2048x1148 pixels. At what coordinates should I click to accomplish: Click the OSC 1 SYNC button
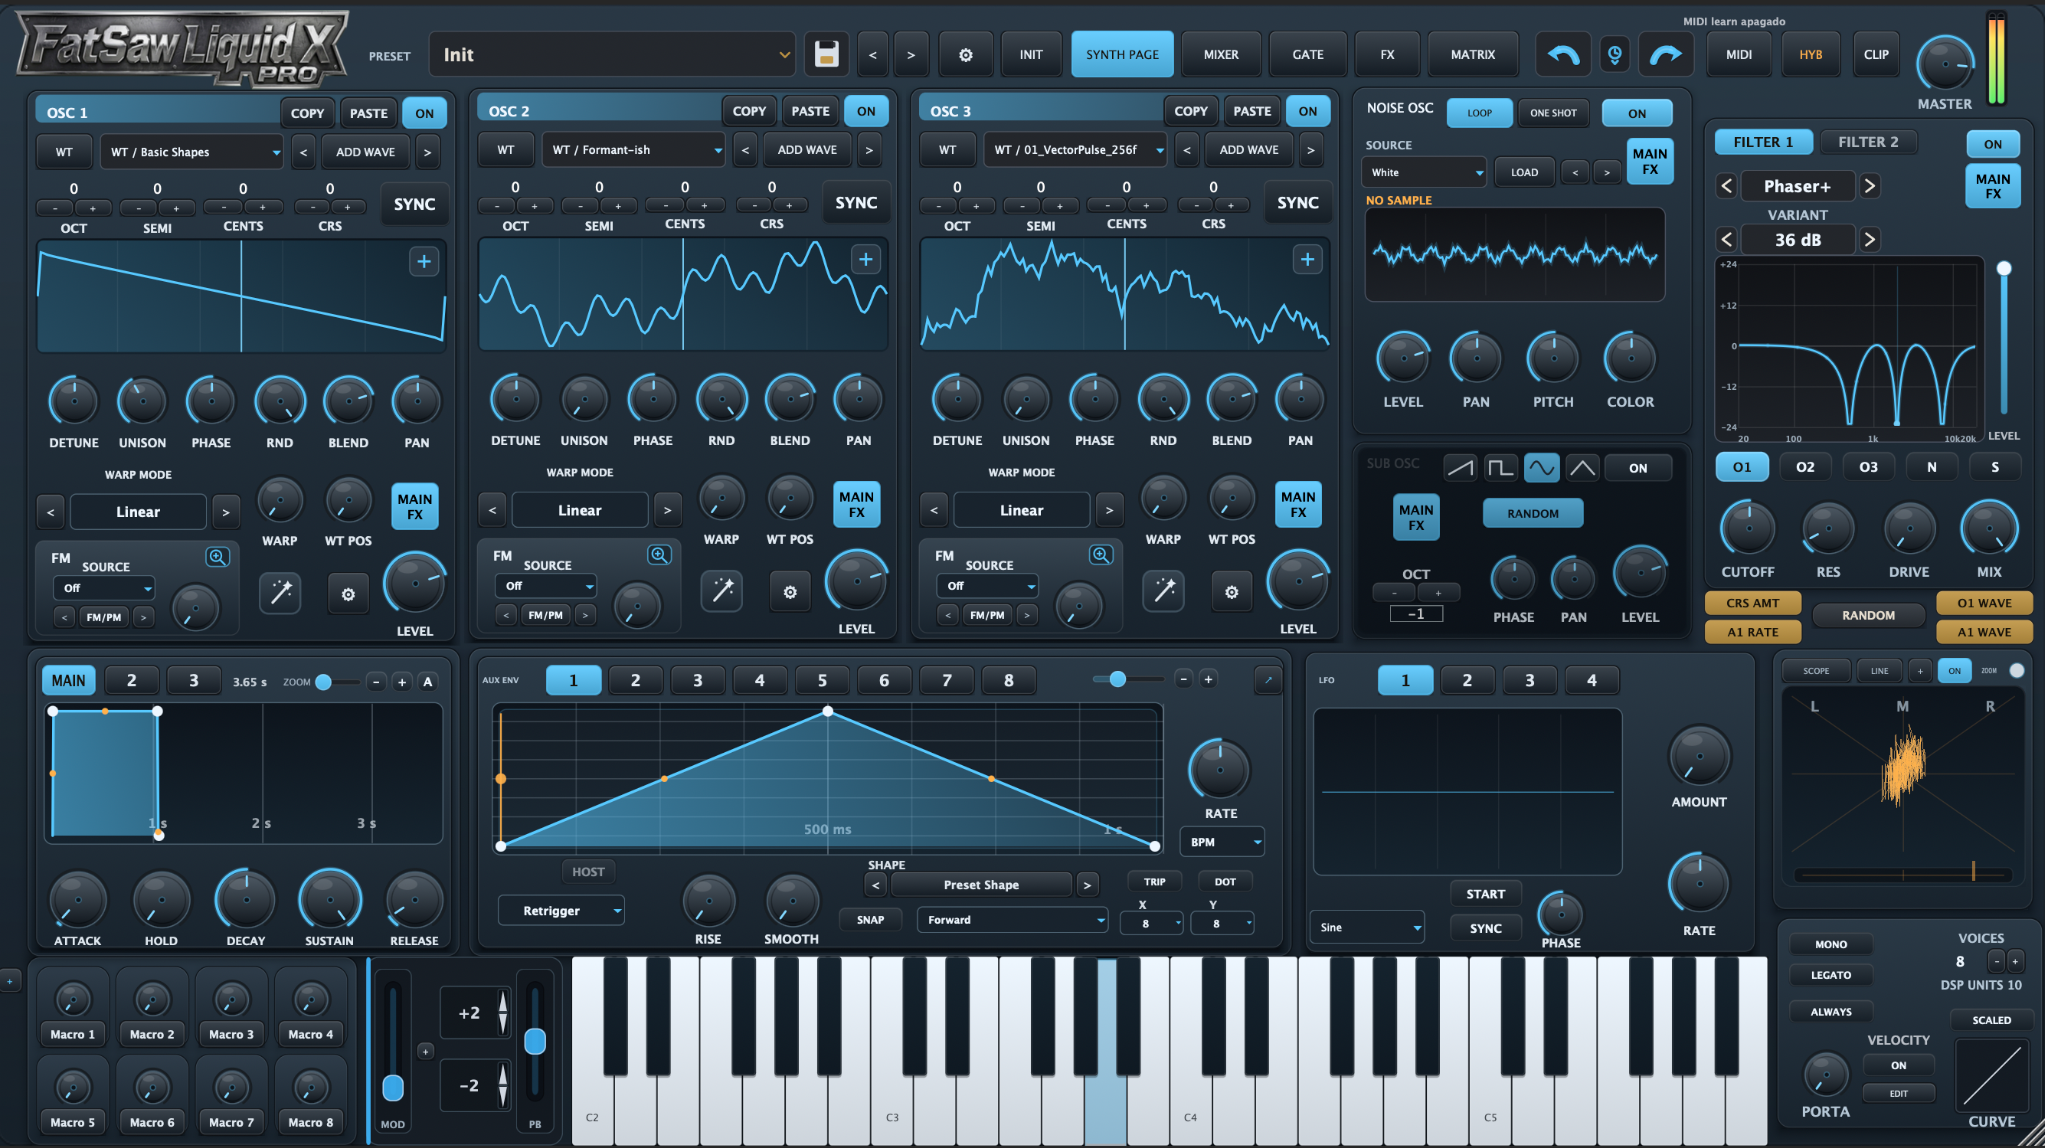point(414,204)
